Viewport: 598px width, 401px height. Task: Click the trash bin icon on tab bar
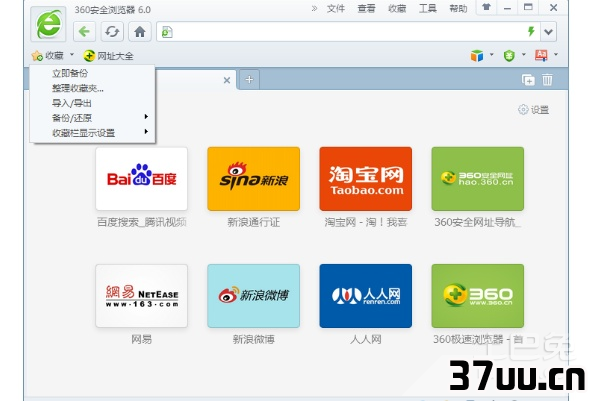click(x=547, y=80)
